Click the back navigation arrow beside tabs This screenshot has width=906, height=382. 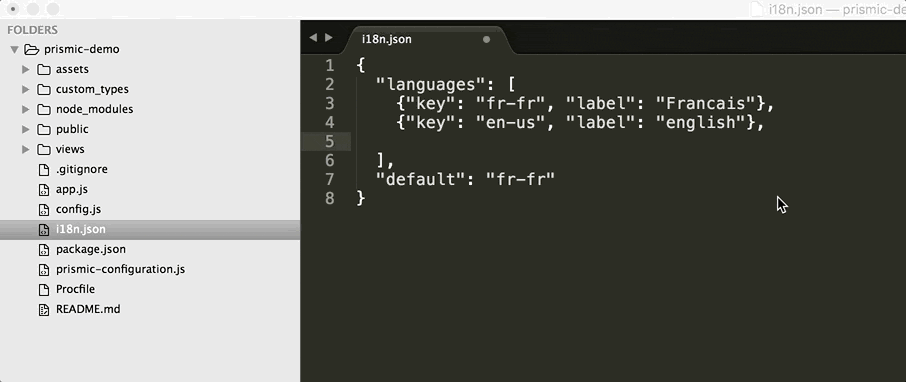coord(313,38)
